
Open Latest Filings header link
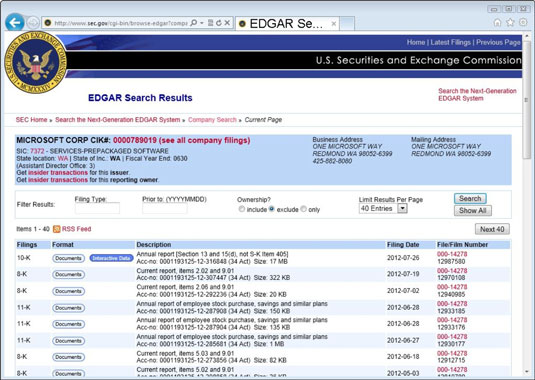(450, 42)
